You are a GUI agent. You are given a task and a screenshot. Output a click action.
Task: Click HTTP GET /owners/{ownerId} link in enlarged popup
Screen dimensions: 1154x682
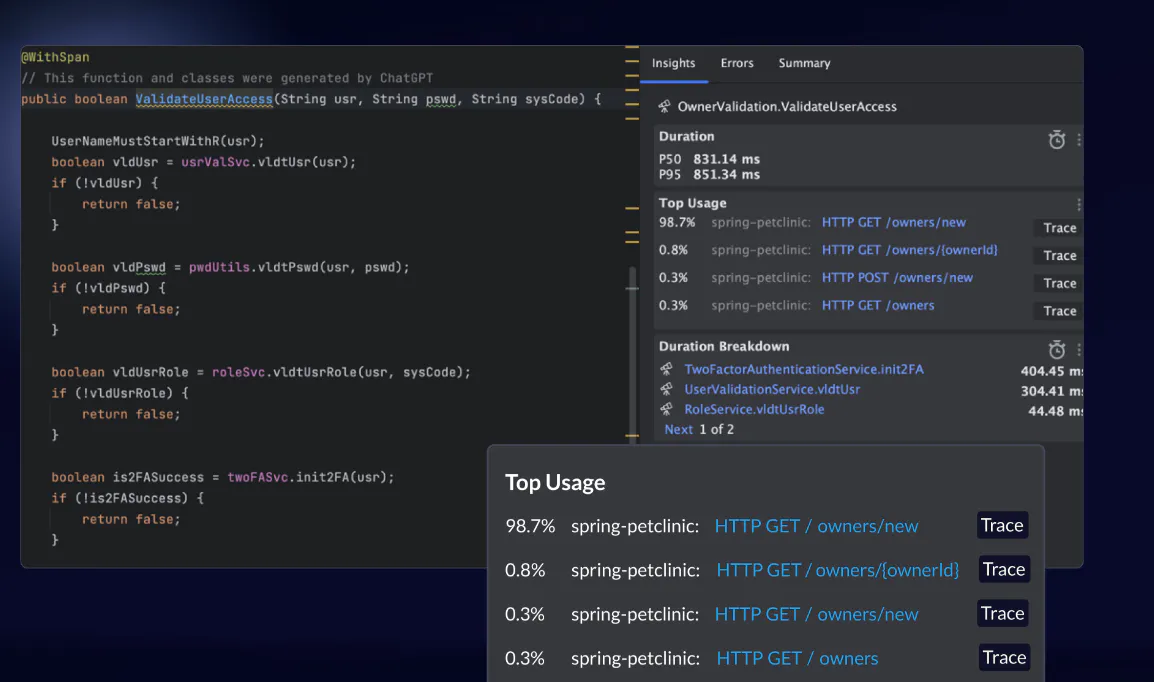click(x=838, y=570)
